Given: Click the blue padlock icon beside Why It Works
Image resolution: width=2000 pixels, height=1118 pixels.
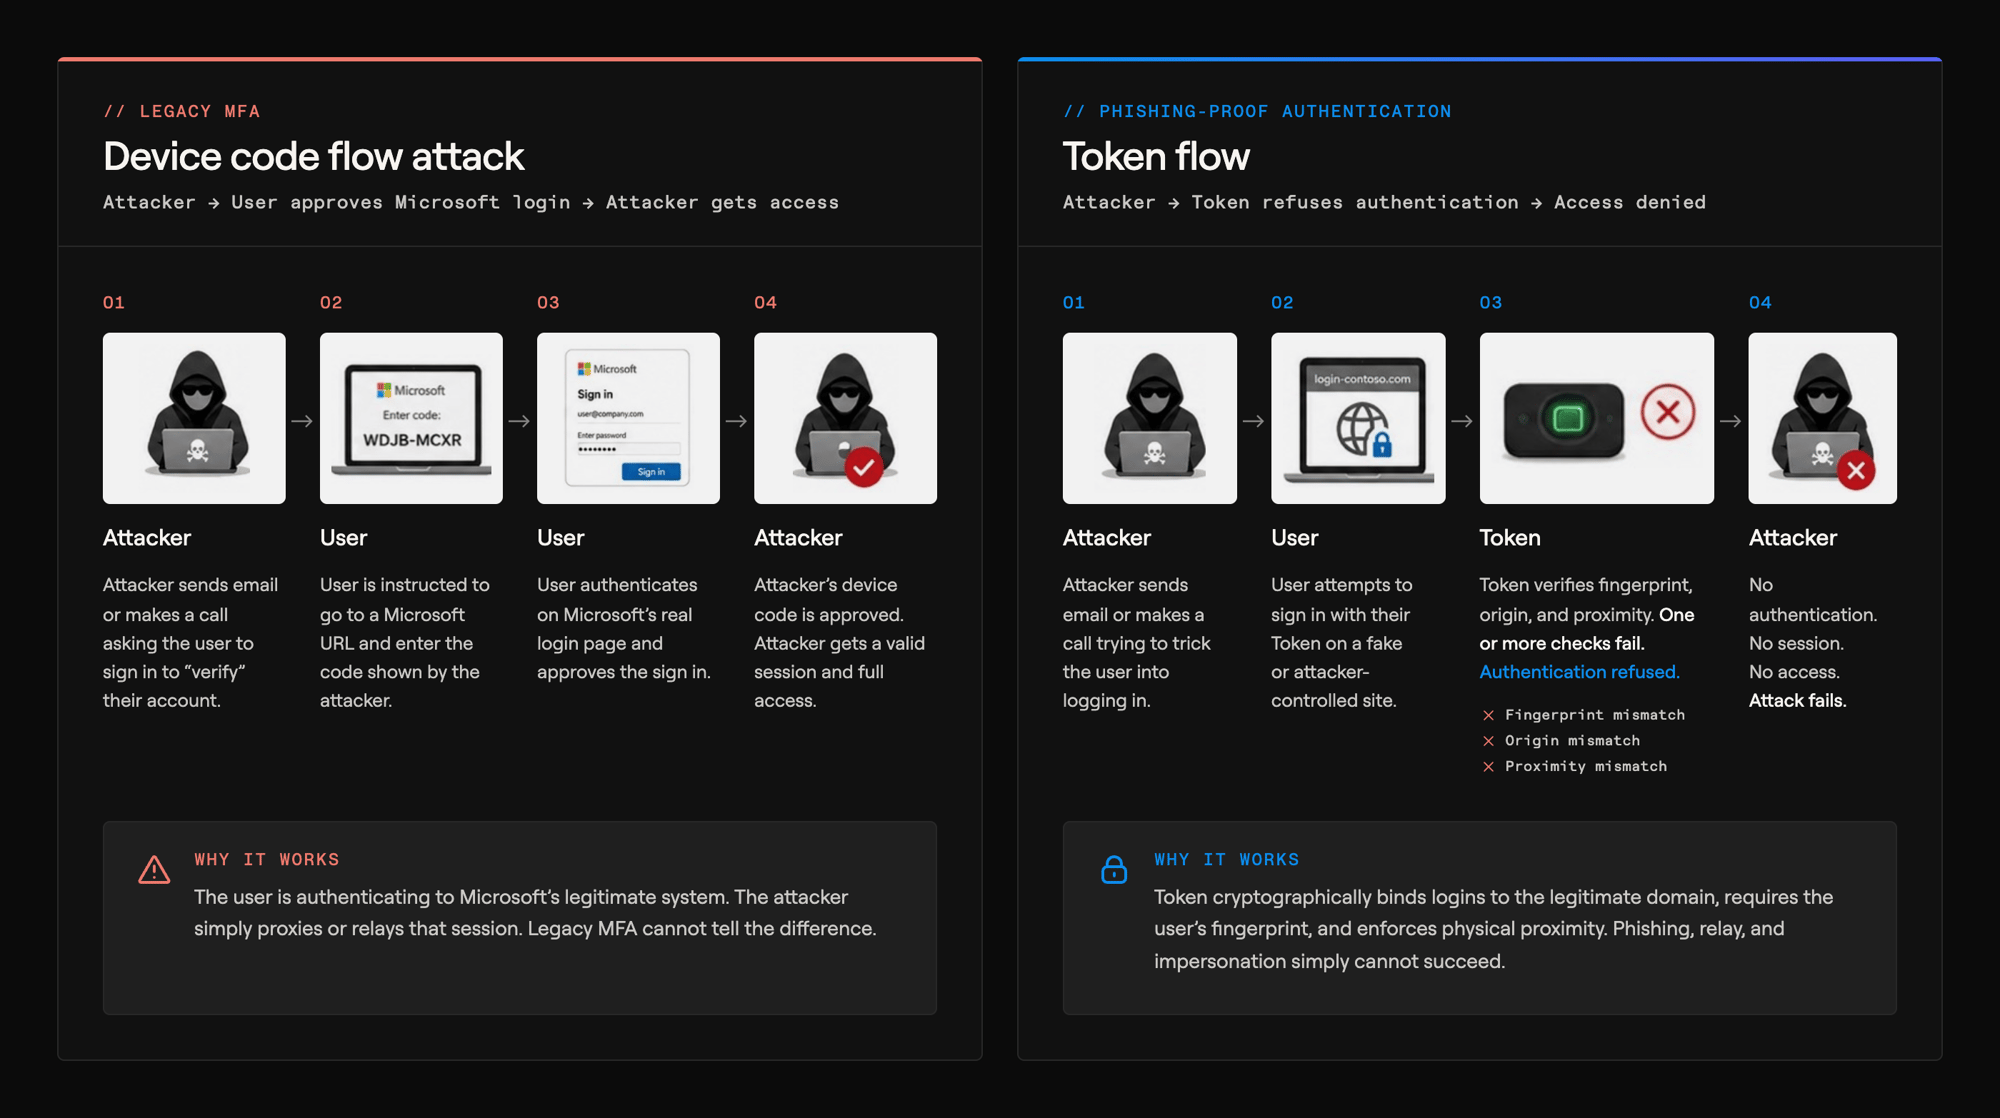Looking at the screenshot, I should [1113, 869].
